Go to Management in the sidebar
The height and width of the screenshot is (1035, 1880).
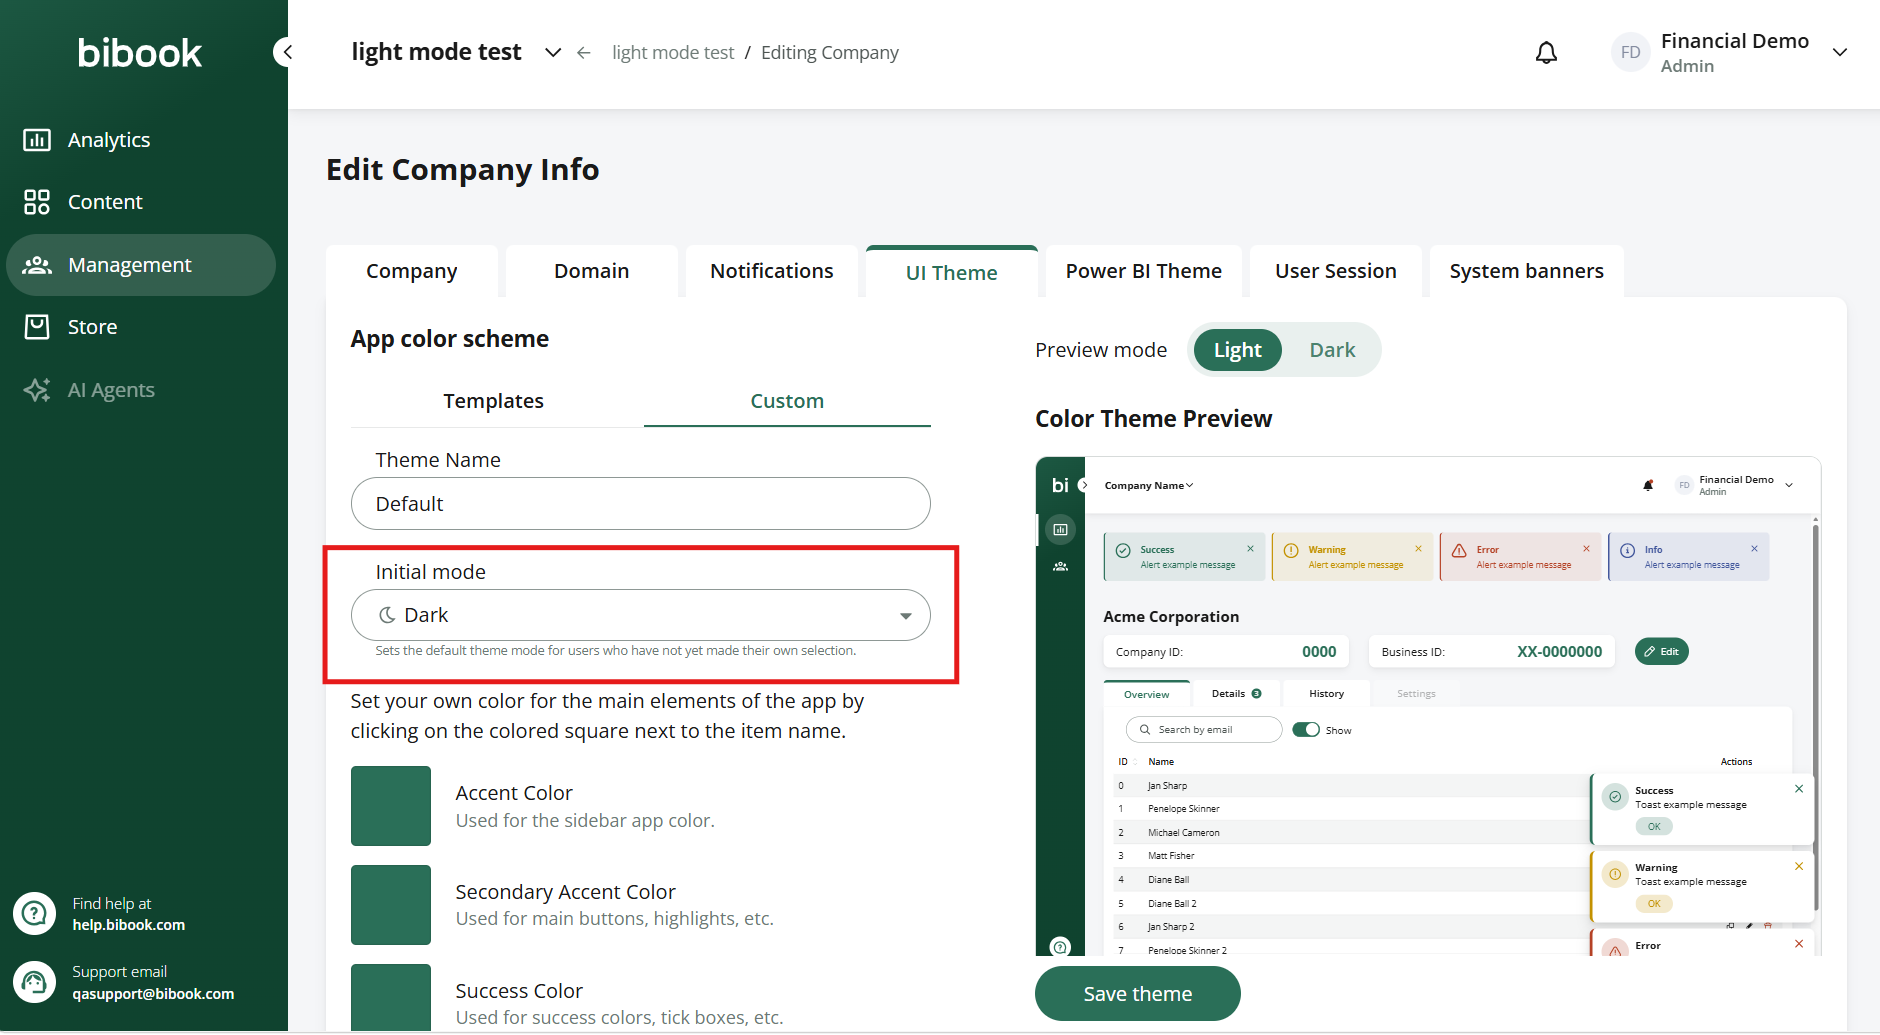point(141,265)
